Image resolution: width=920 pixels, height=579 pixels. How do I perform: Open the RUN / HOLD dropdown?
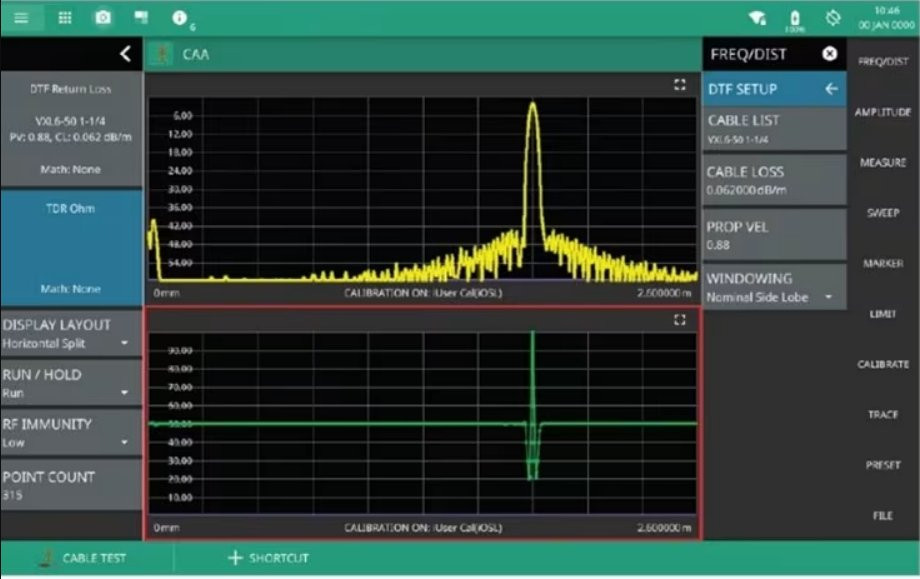71,383
